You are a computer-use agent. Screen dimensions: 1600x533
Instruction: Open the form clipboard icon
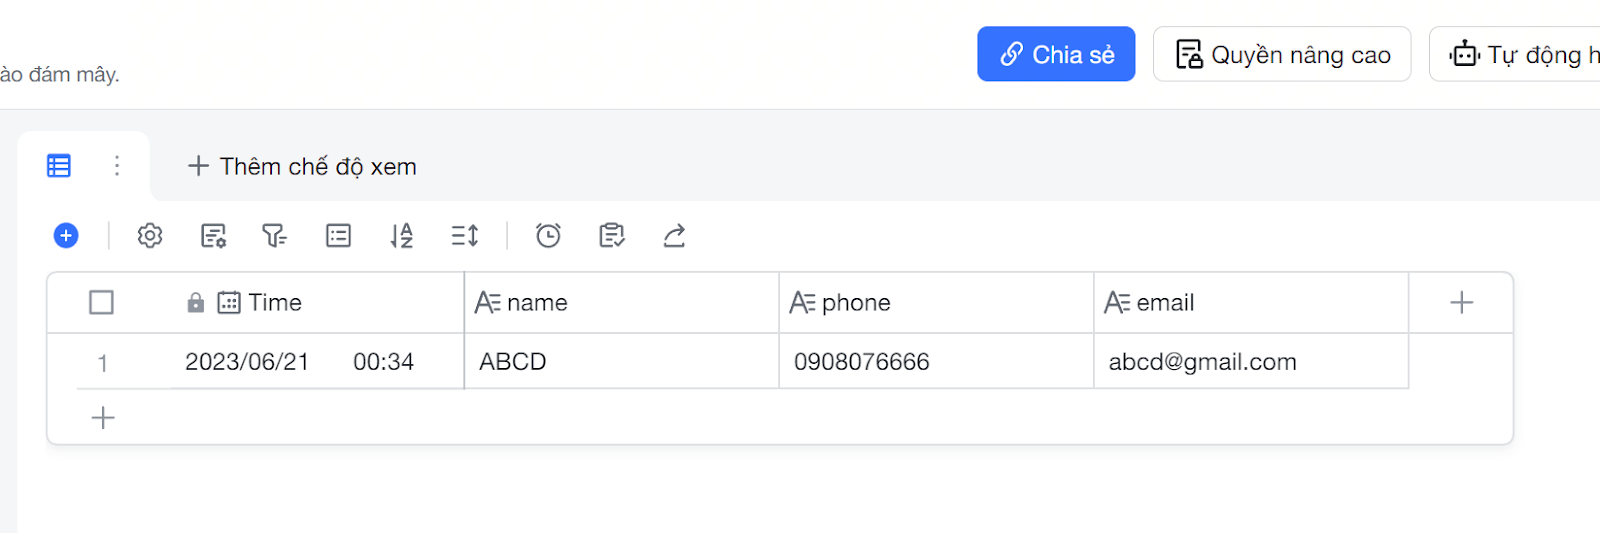tap(611, 236)
